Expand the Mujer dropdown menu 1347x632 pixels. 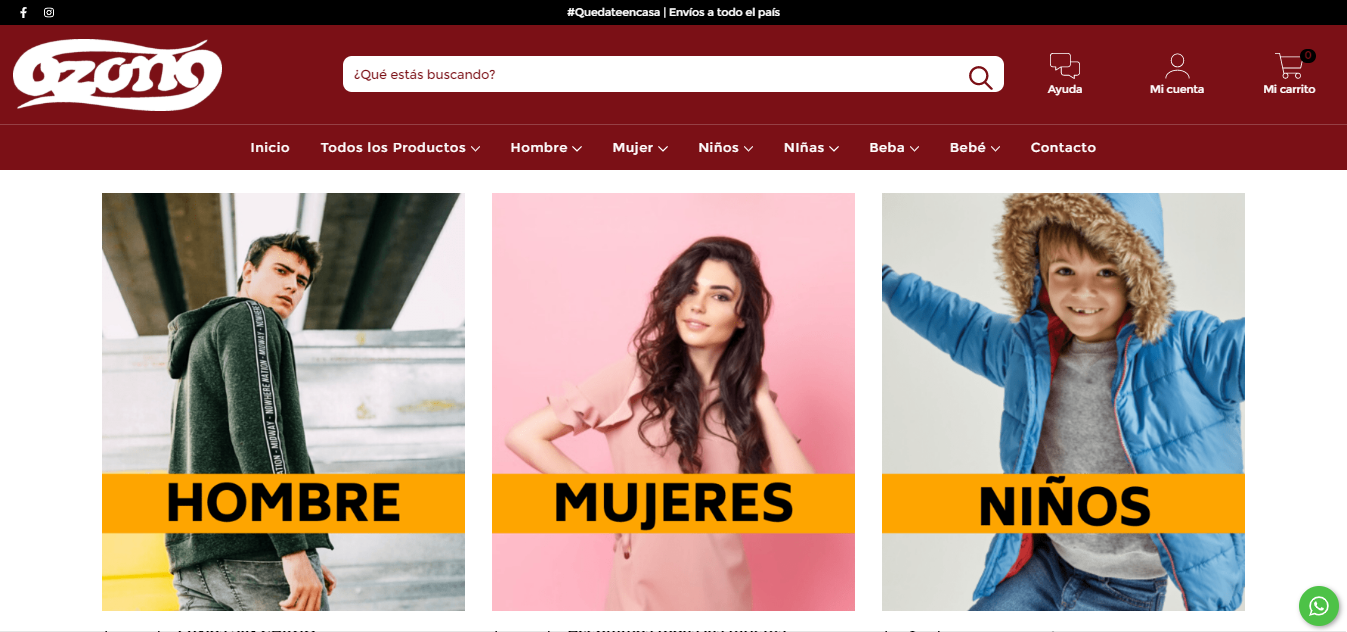click(640, 148)
